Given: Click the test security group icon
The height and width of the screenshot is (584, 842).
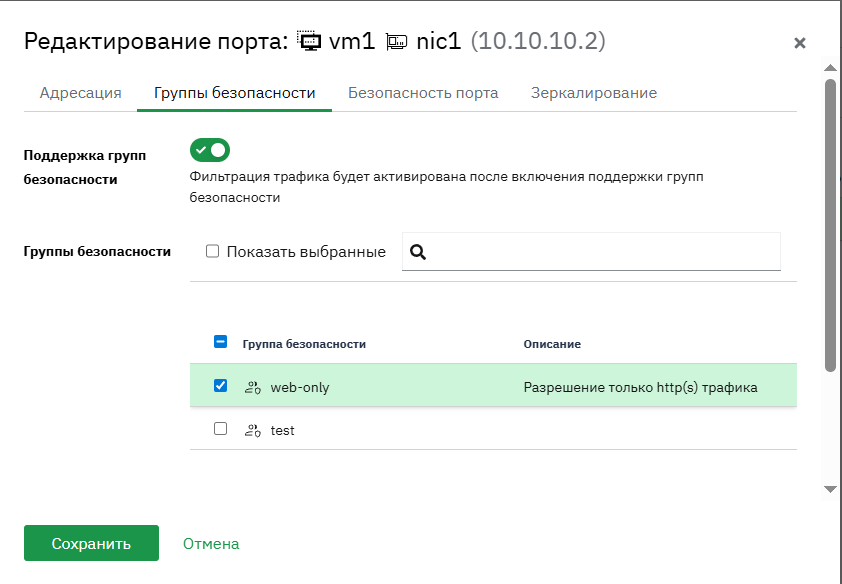Looking at the screenshot, I should (x=252, y=430).
